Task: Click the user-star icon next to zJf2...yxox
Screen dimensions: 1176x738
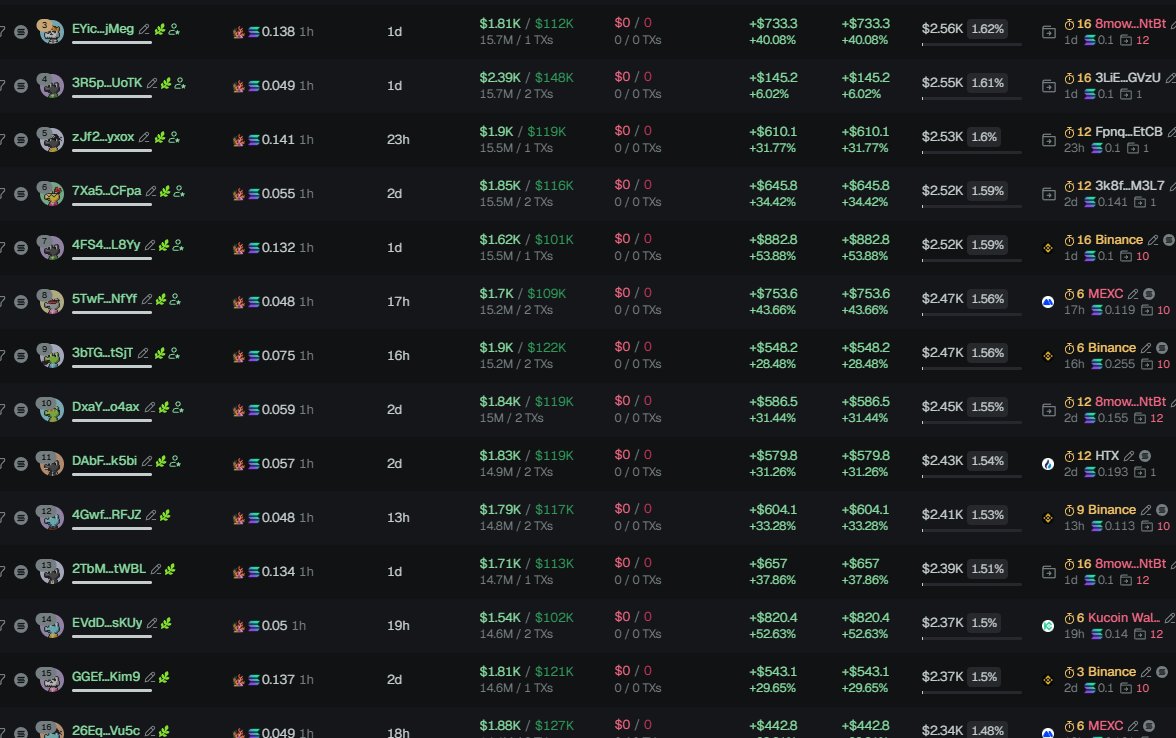Action: [x=174, y=137]
